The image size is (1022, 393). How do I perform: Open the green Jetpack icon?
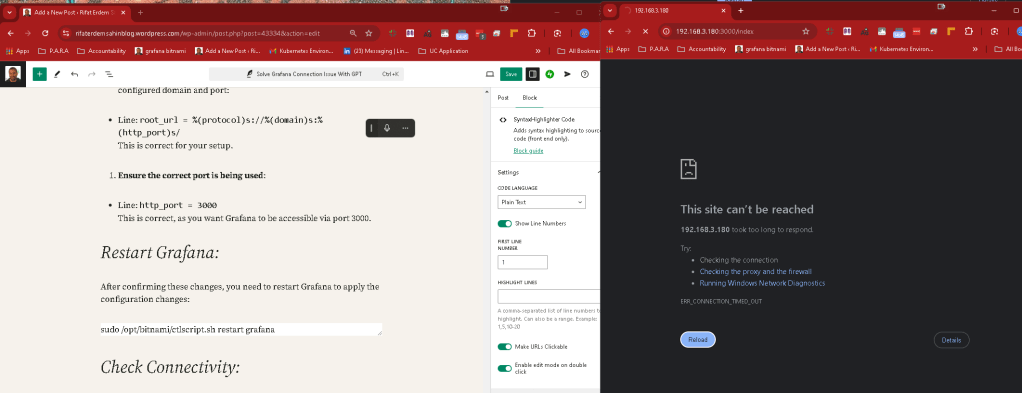[x=550, y=74]
